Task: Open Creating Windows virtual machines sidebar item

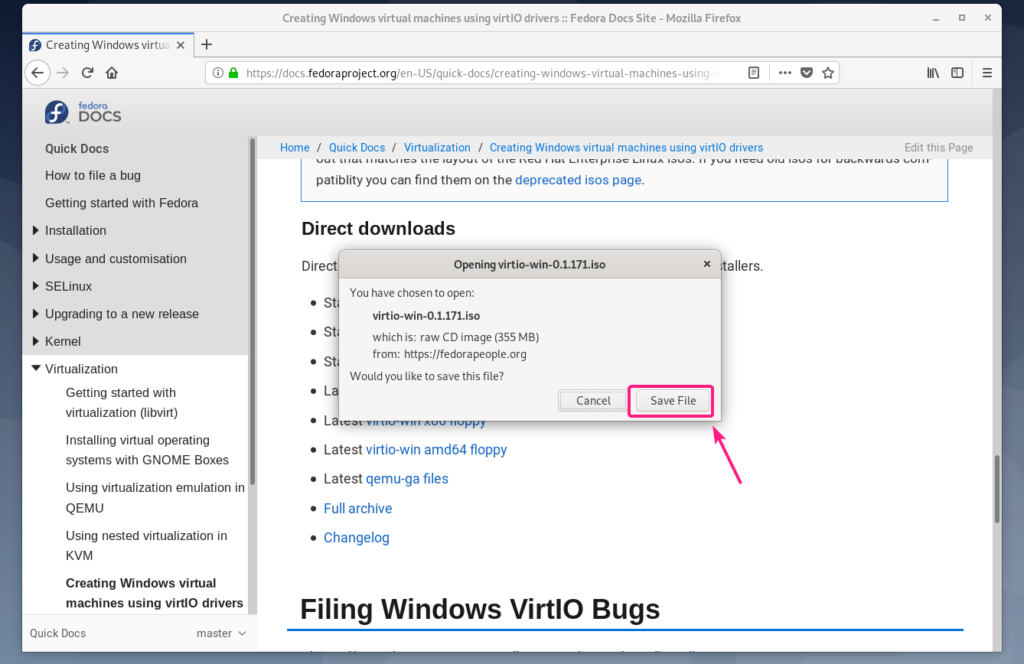Action: (154, 593)
